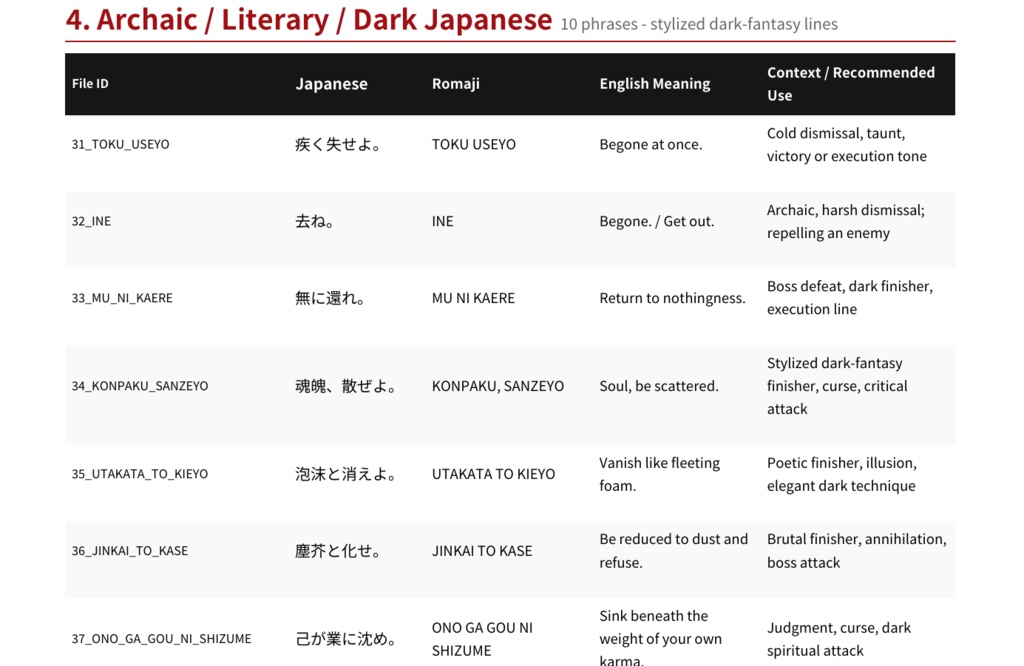The image size is (1024, 666).
Task: Click the context "Brutal finisher, annihilation, boss attack"
Action: 857,551
